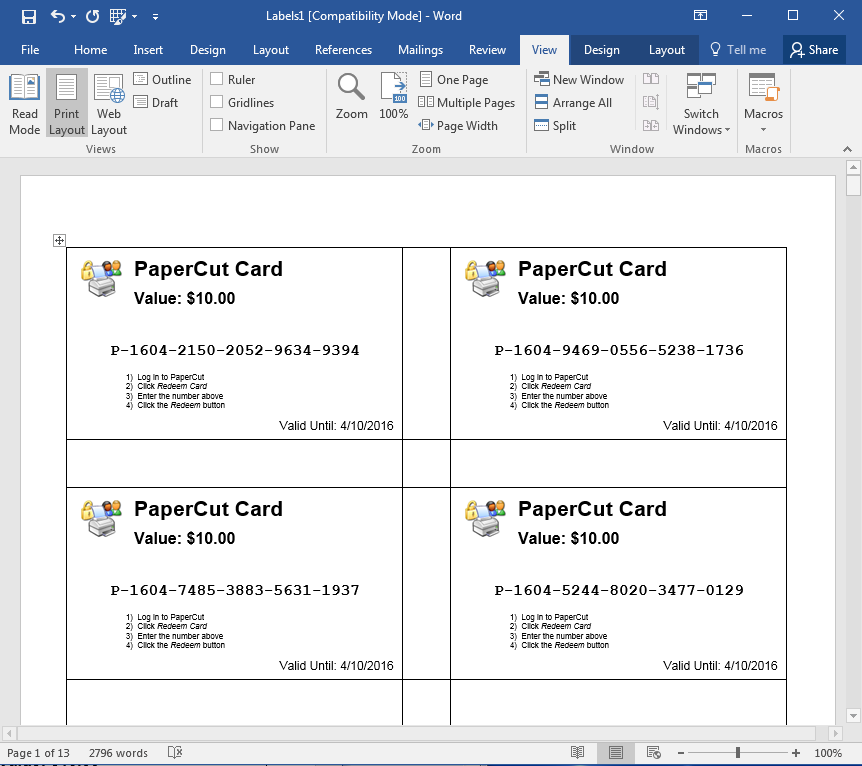Click the scroll down arrow

pyautogui.click(x=853, y=715)
